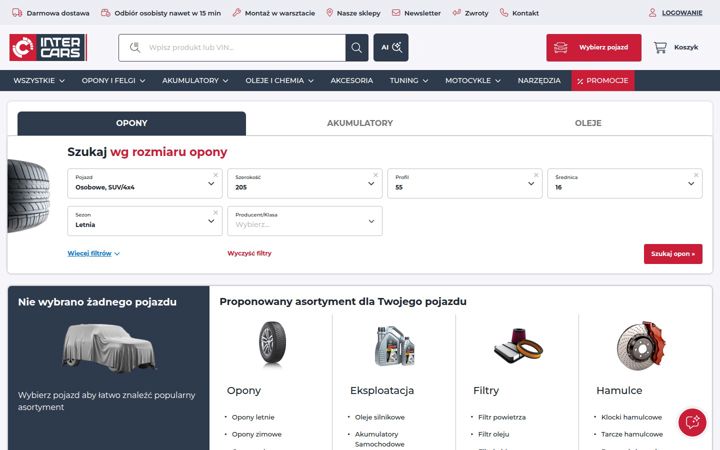The height and width of the screenshot is (450, 720).
Task: Click the user icon beside Logowanie
Action: pos(652,13)
